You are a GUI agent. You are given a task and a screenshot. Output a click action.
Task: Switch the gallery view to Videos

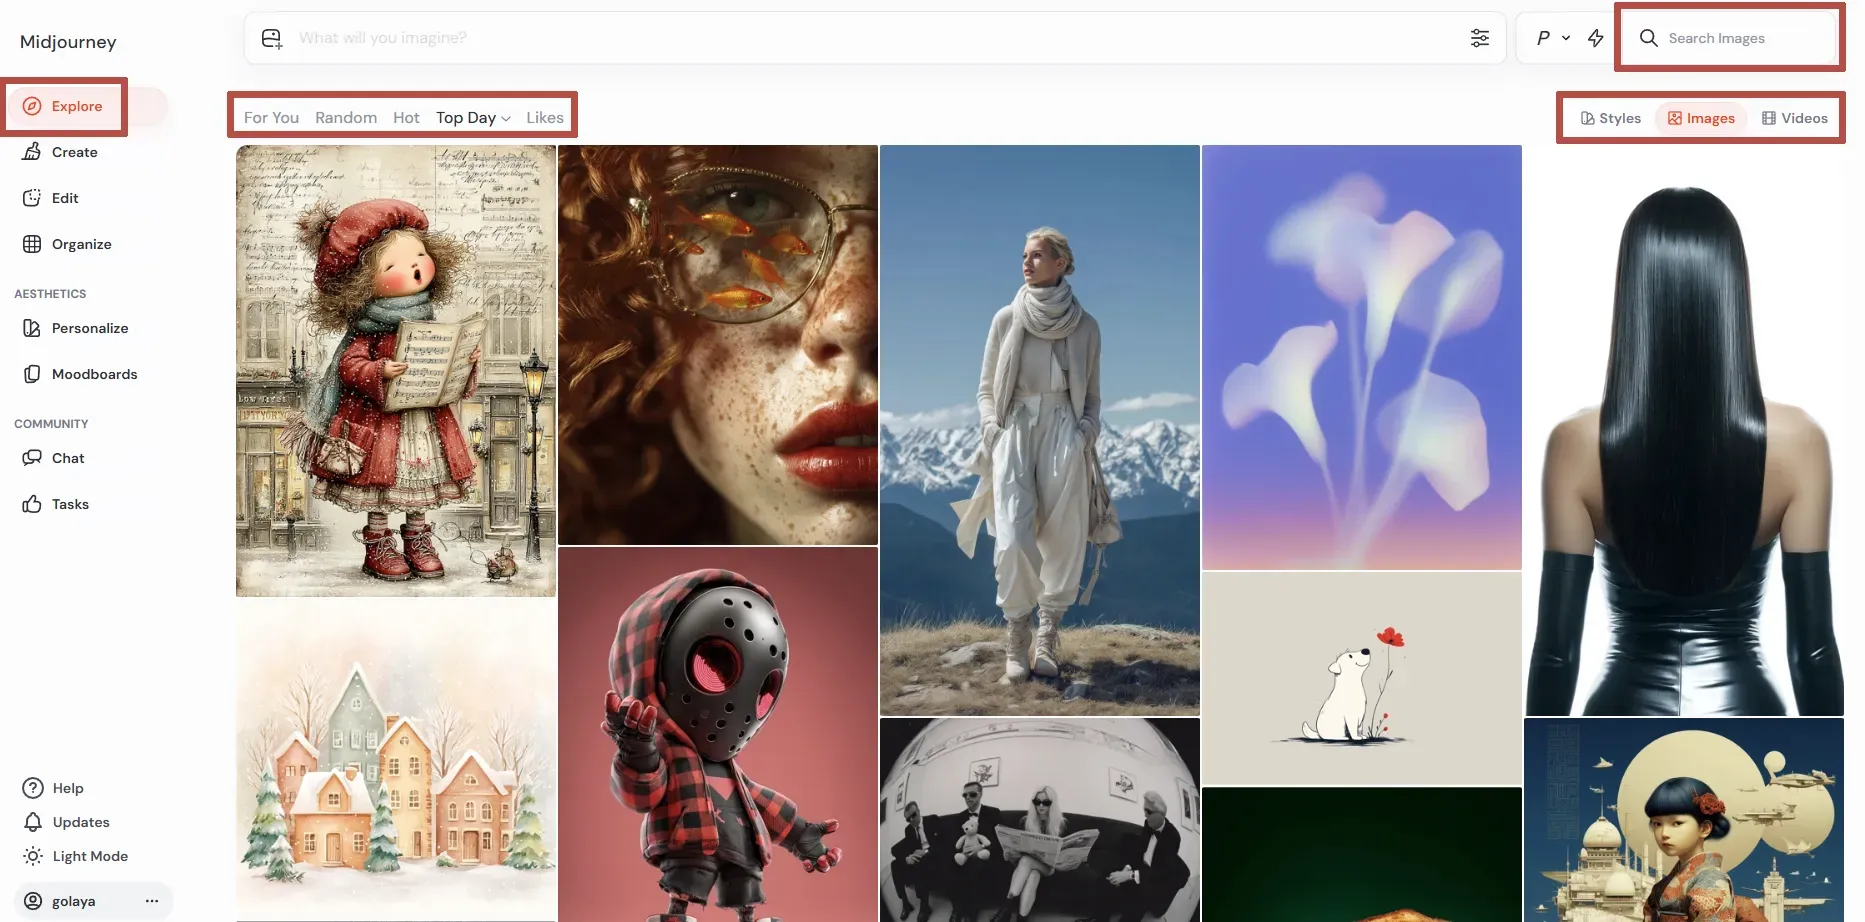1794,118
